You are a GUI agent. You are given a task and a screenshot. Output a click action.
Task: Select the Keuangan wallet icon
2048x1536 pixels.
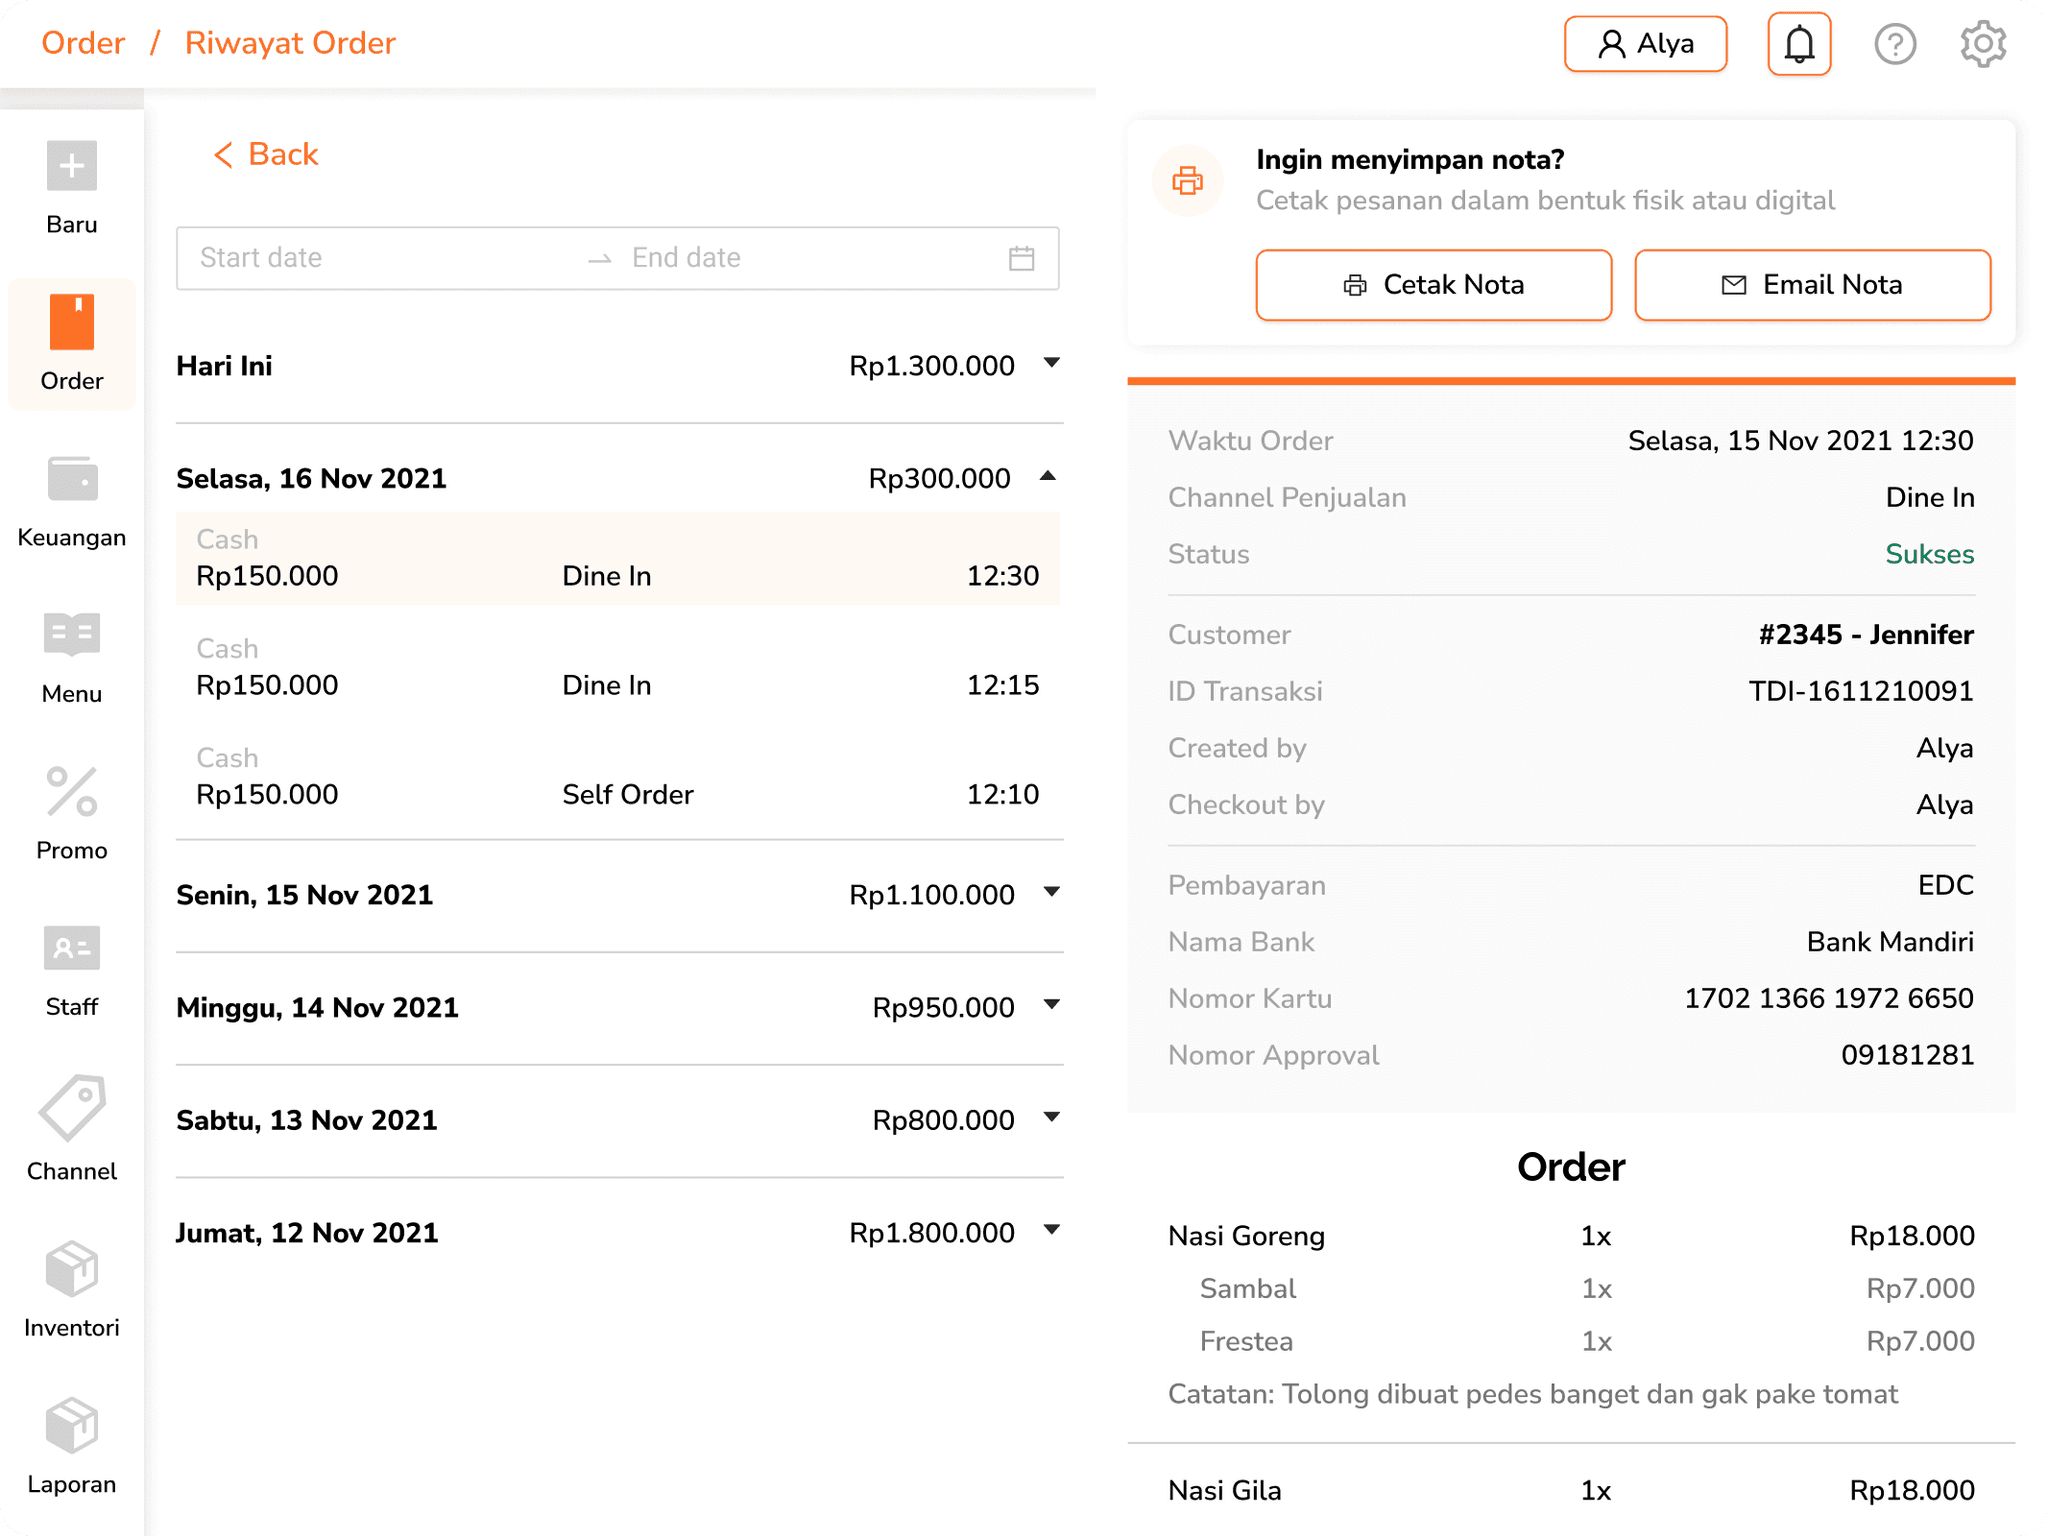(71, 479)
